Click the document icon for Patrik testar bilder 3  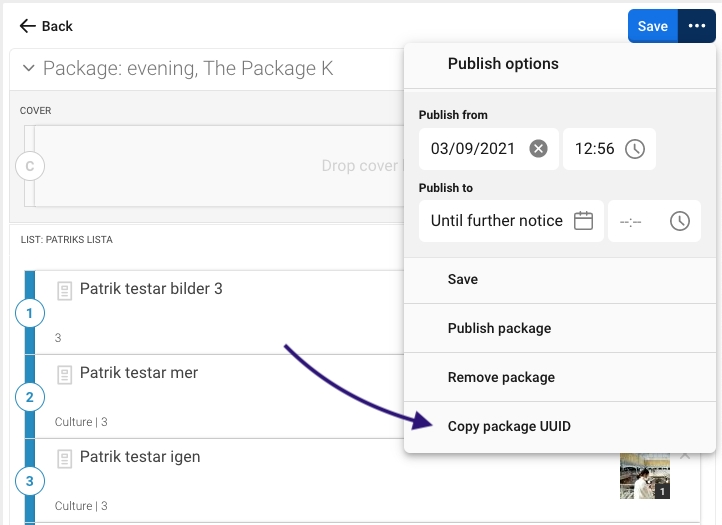[x=65, y=290]
